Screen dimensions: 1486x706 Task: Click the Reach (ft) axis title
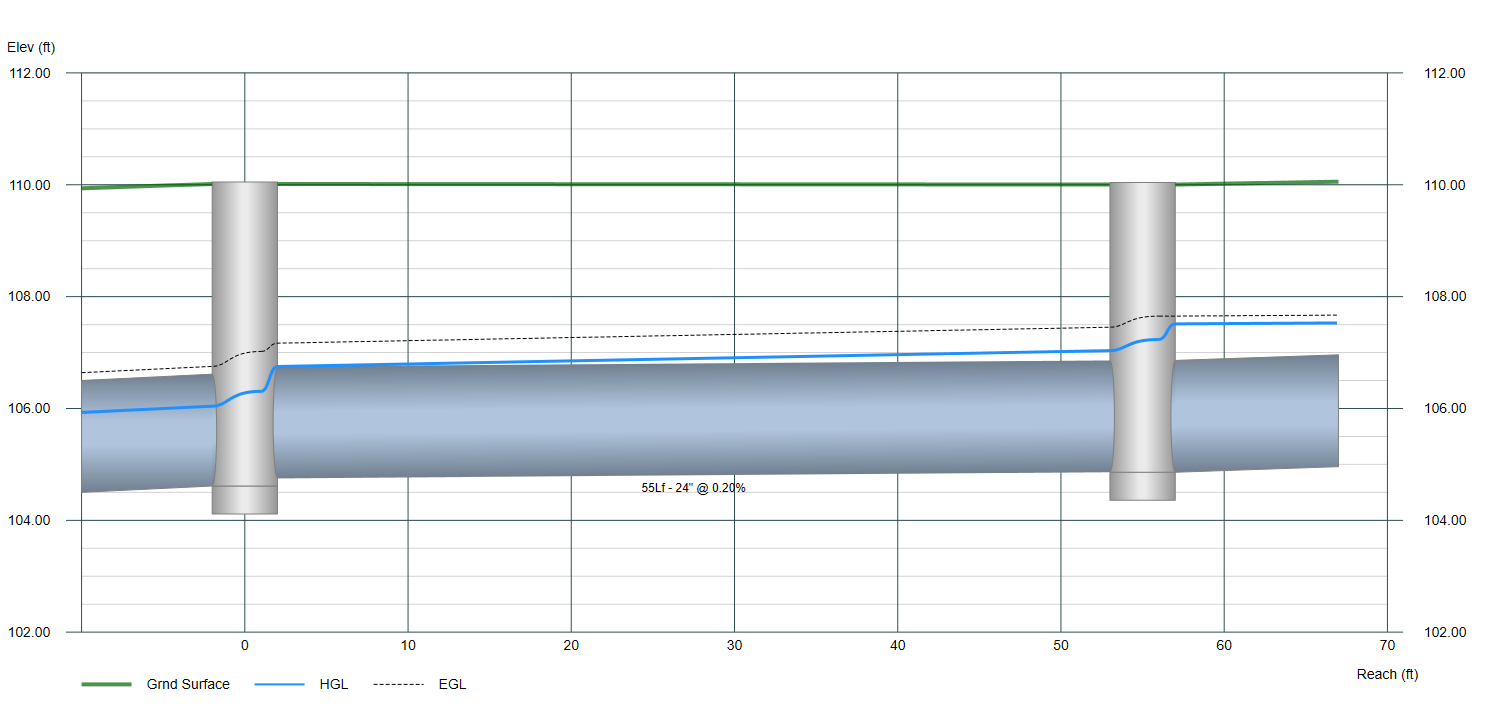(x=1387, y=674)
